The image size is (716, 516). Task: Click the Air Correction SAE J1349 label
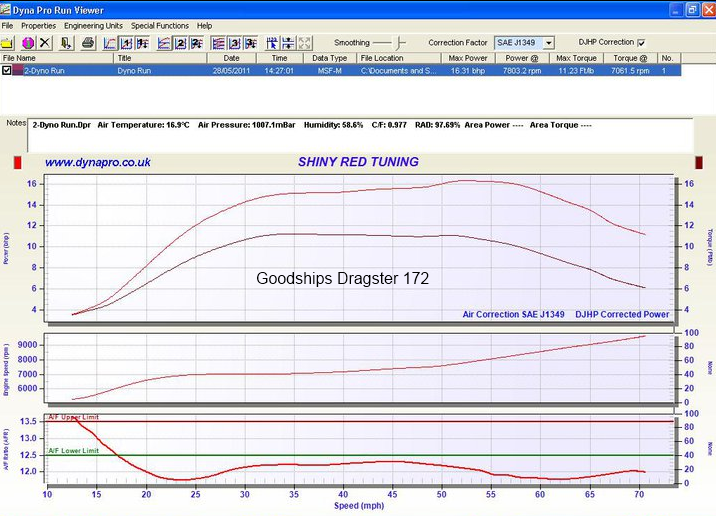pyautogui.click(x=513, y=314)
